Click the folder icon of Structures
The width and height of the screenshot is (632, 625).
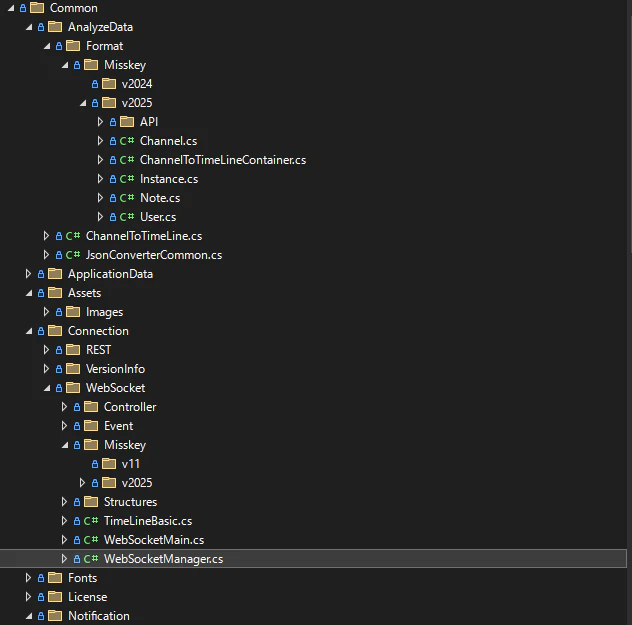pos(91,501)
